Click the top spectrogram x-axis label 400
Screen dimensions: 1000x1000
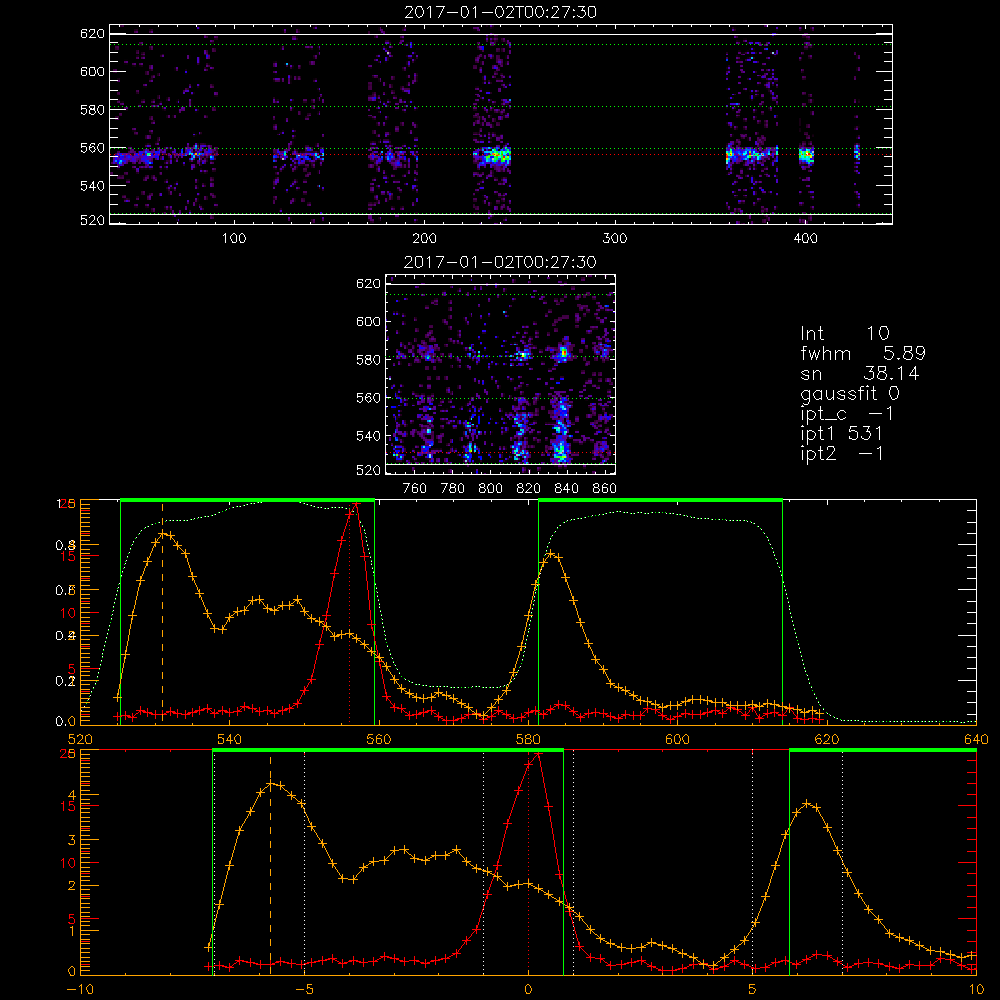tap(805, 239)
